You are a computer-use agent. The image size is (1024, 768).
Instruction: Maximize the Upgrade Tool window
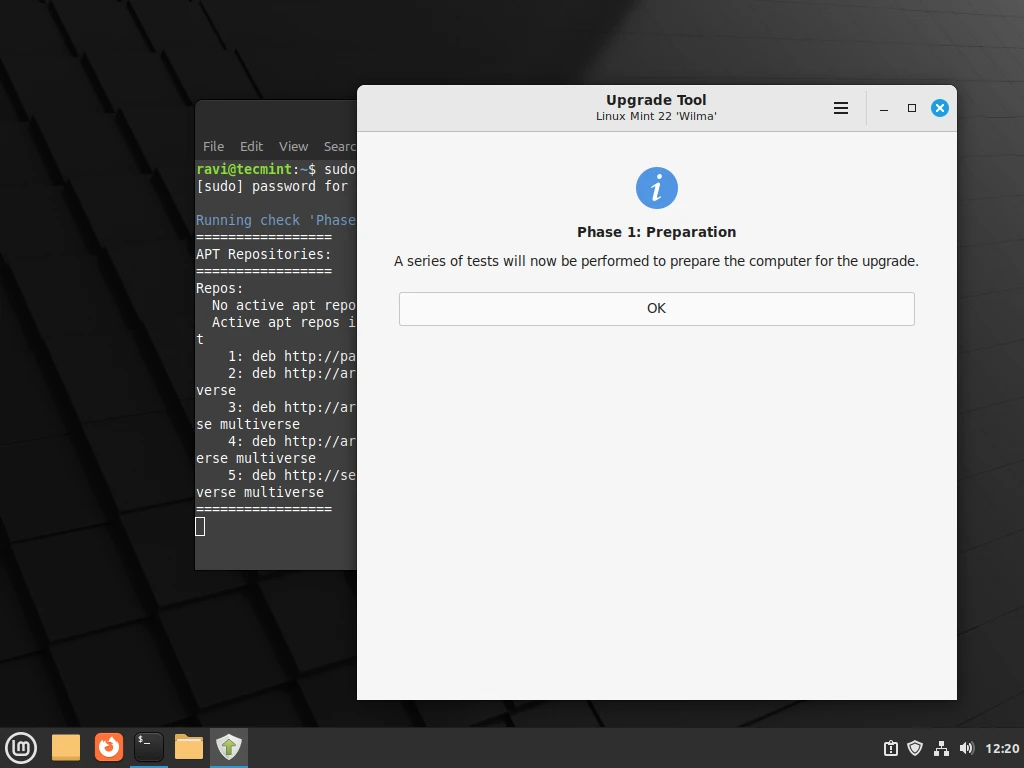coord(911,108)
